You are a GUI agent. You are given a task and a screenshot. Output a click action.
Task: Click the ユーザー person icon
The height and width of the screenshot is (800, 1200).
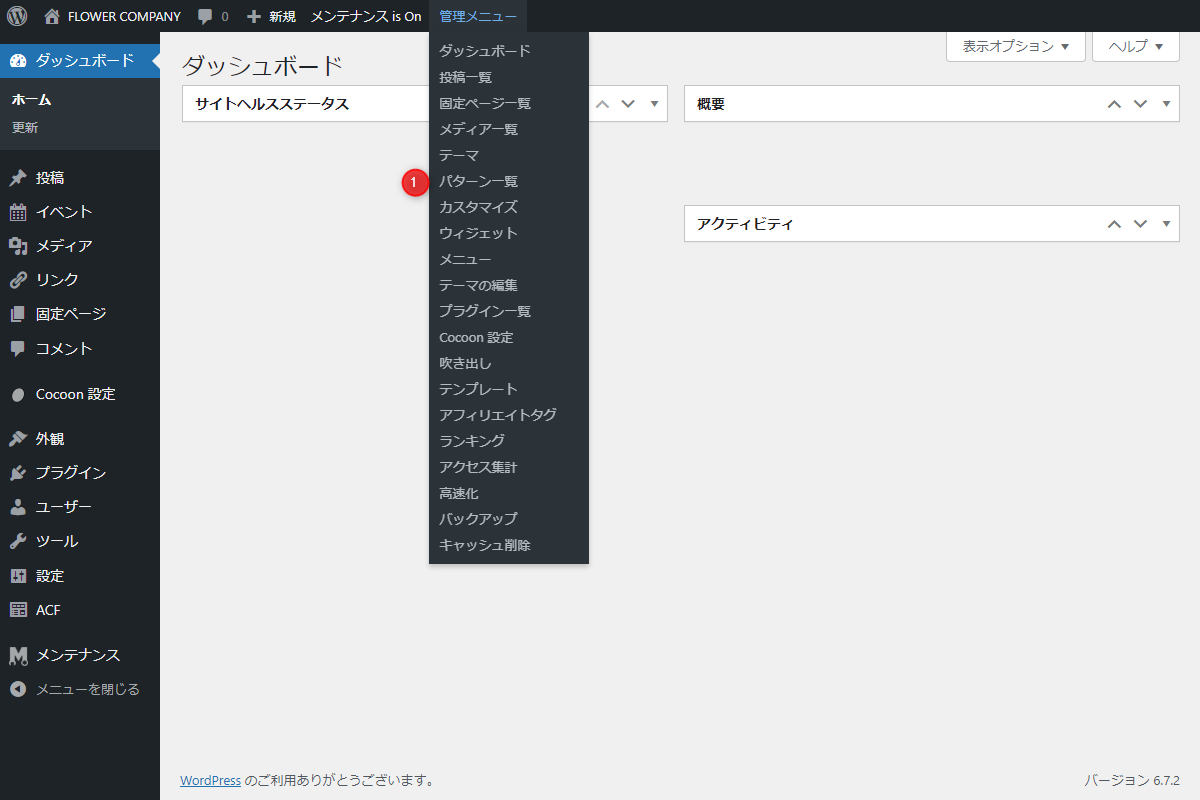point(18,507)
